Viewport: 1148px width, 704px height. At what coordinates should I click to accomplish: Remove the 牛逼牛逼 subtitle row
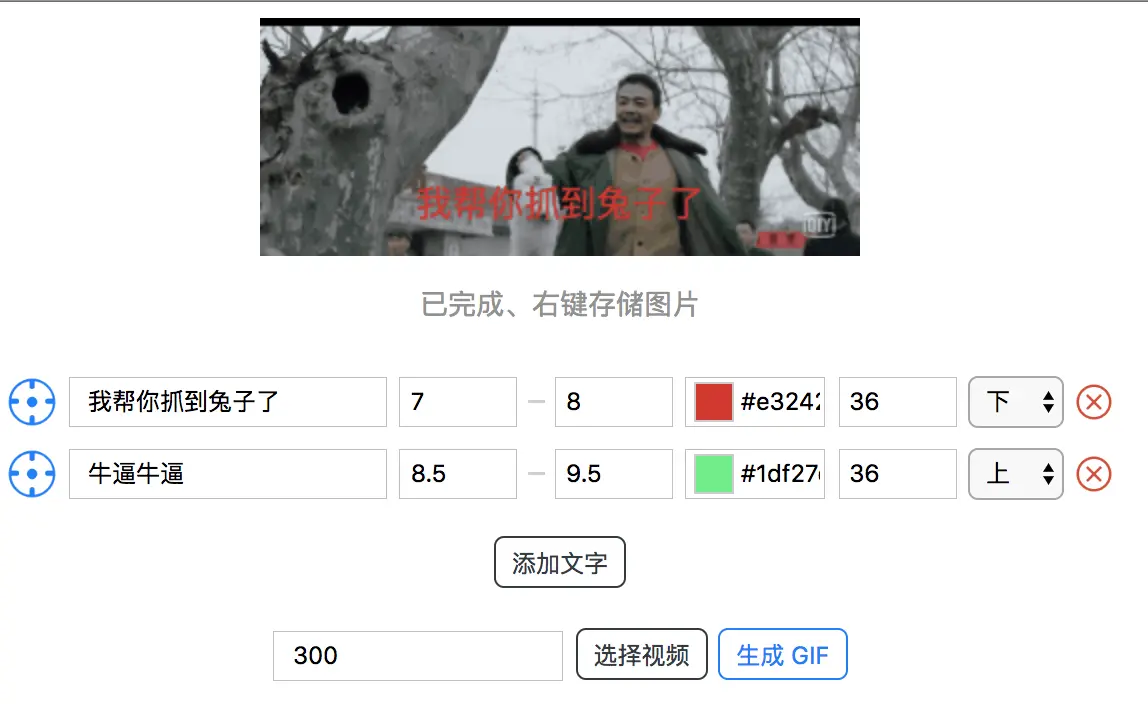click(1094, 473)
